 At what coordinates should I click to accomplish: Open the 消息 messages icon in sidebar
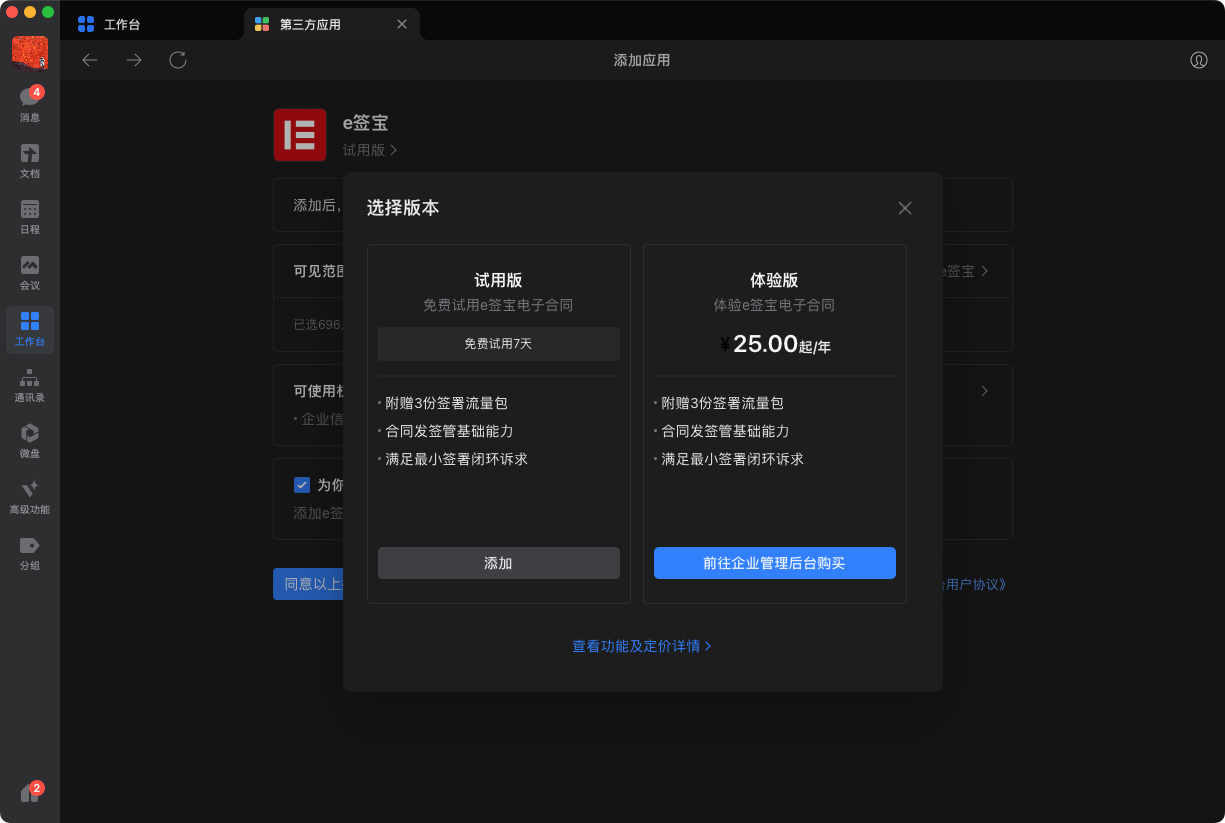[30, 104]
